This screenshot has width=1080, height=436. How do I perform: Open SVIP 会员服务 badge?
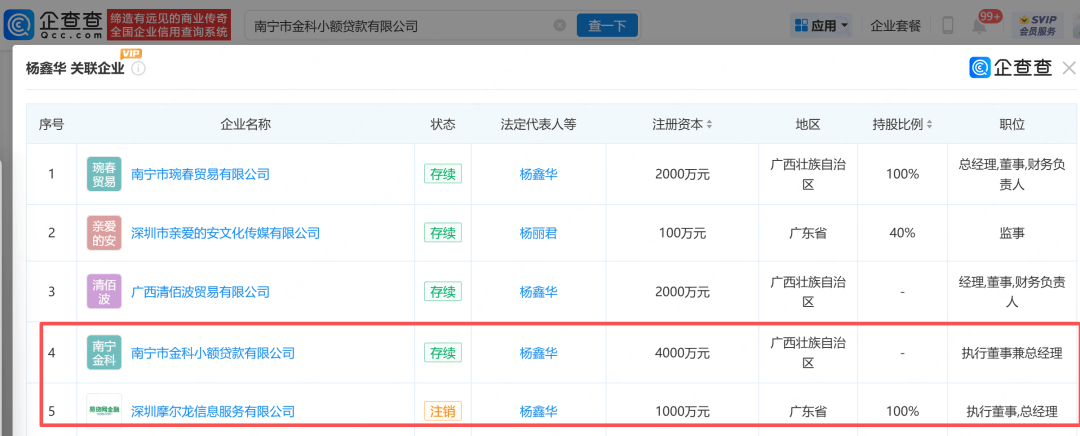1037,25
